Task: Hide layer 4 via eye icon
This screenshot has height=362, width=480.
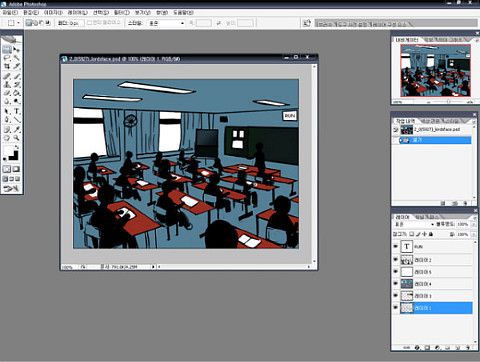Action: [396, 284]
